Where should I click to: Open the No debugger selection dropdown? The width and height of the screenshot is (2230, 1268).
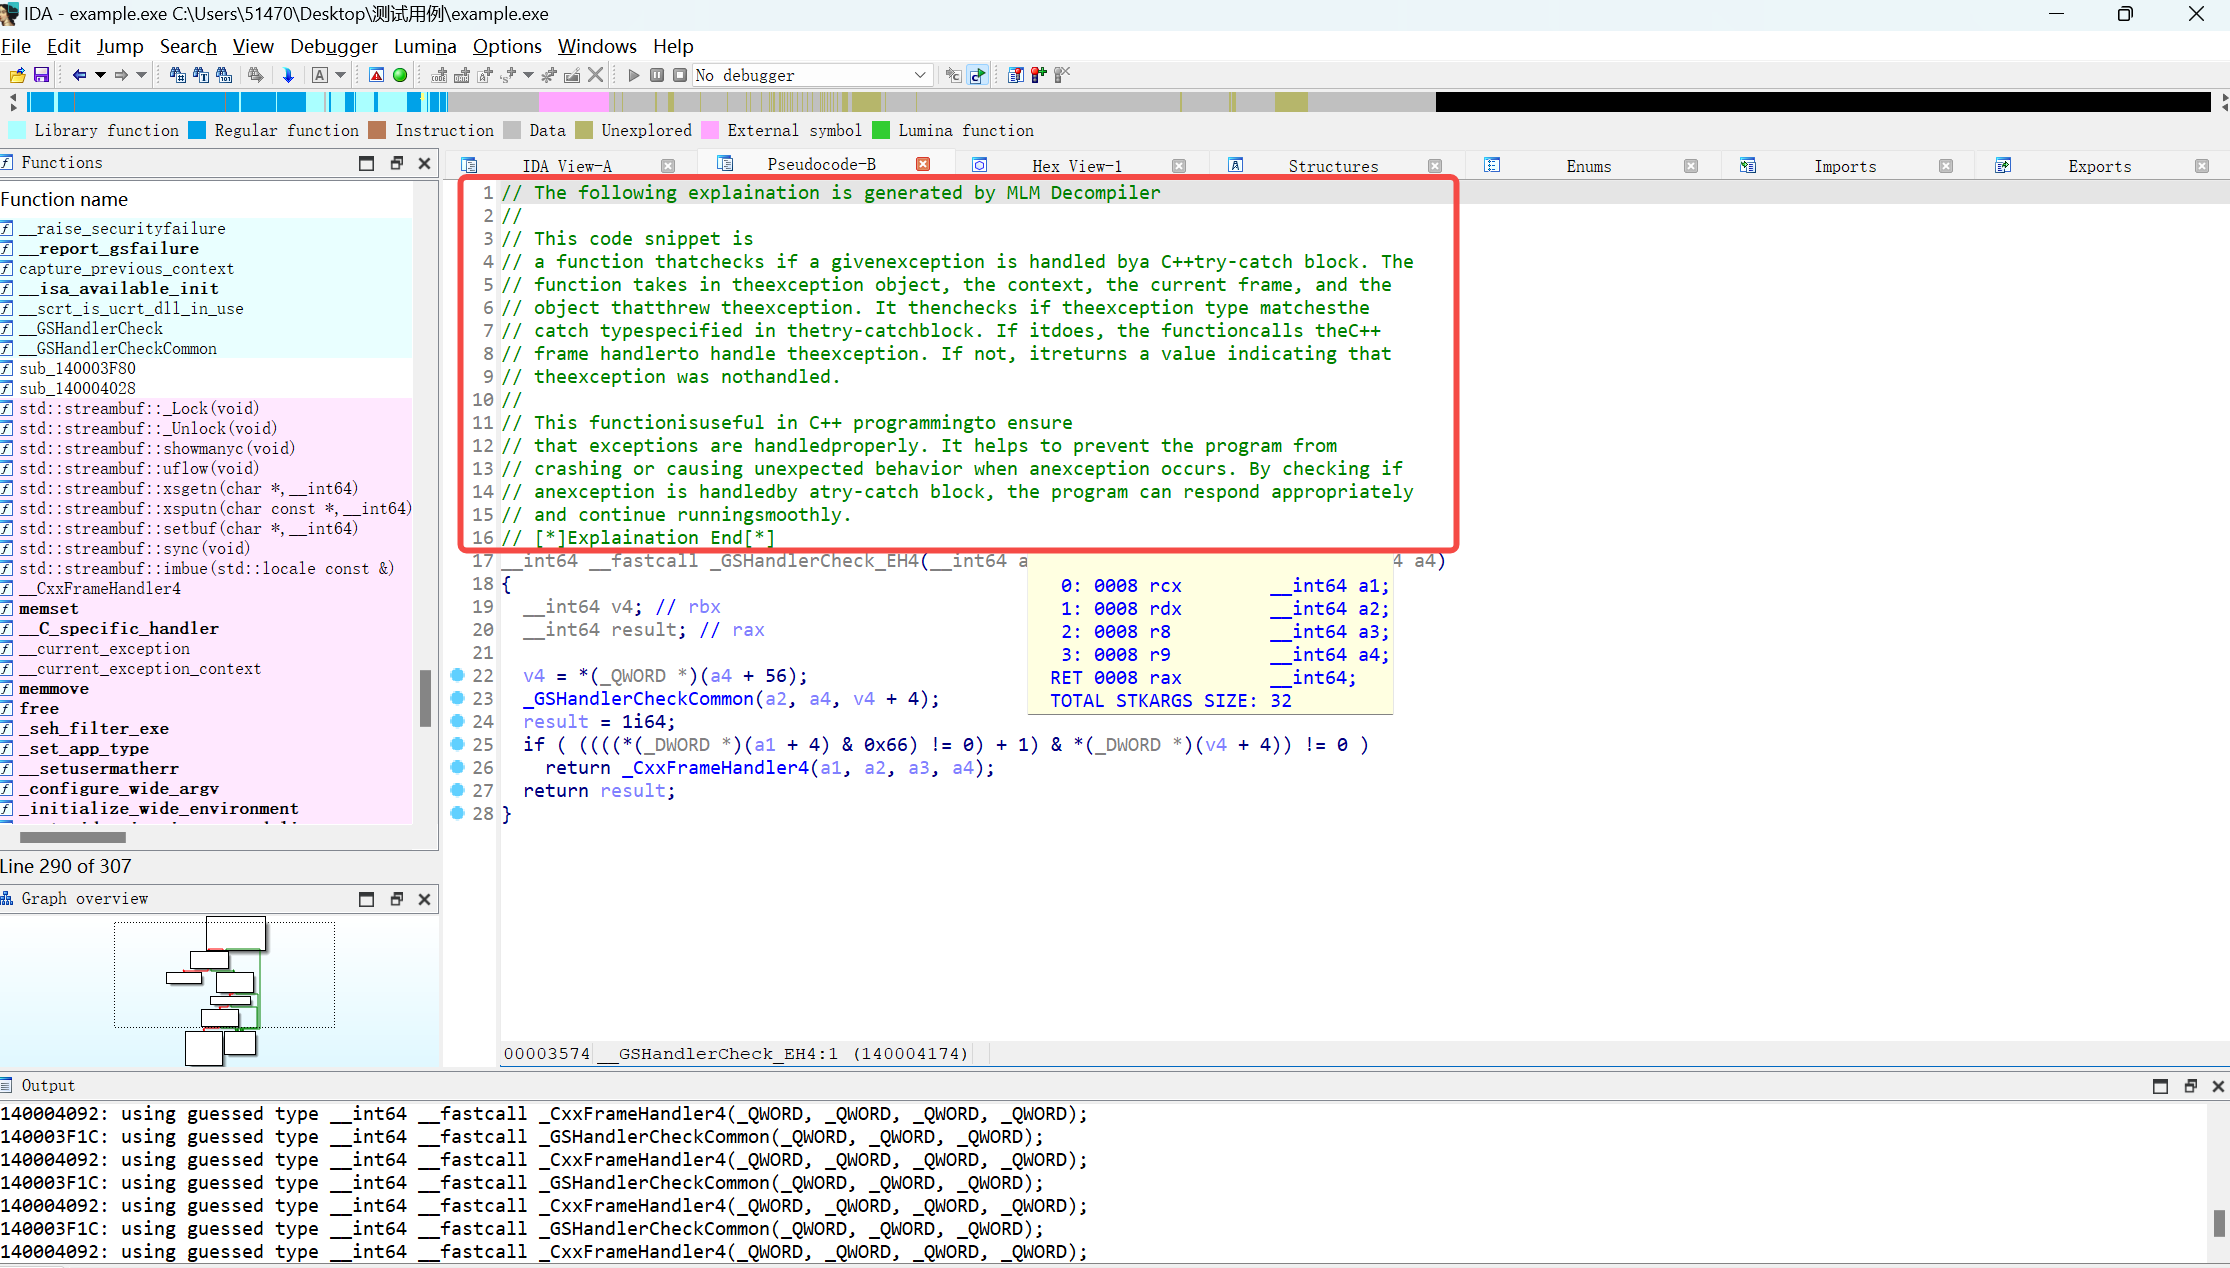coord(813,75)
